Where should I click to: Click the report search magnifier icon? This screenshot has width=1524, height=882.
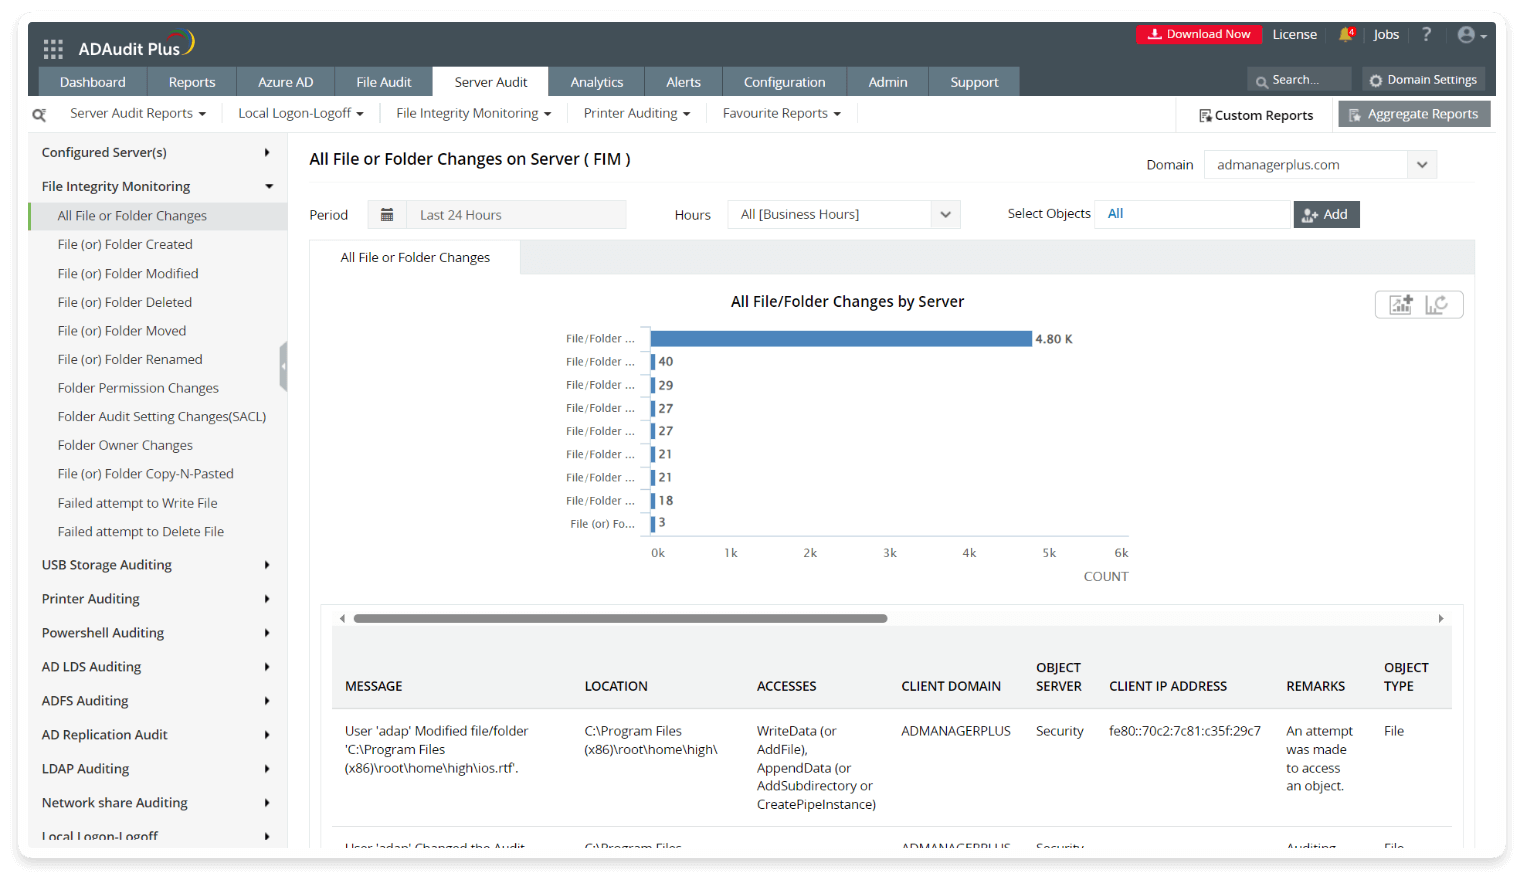tap(39, 115)
